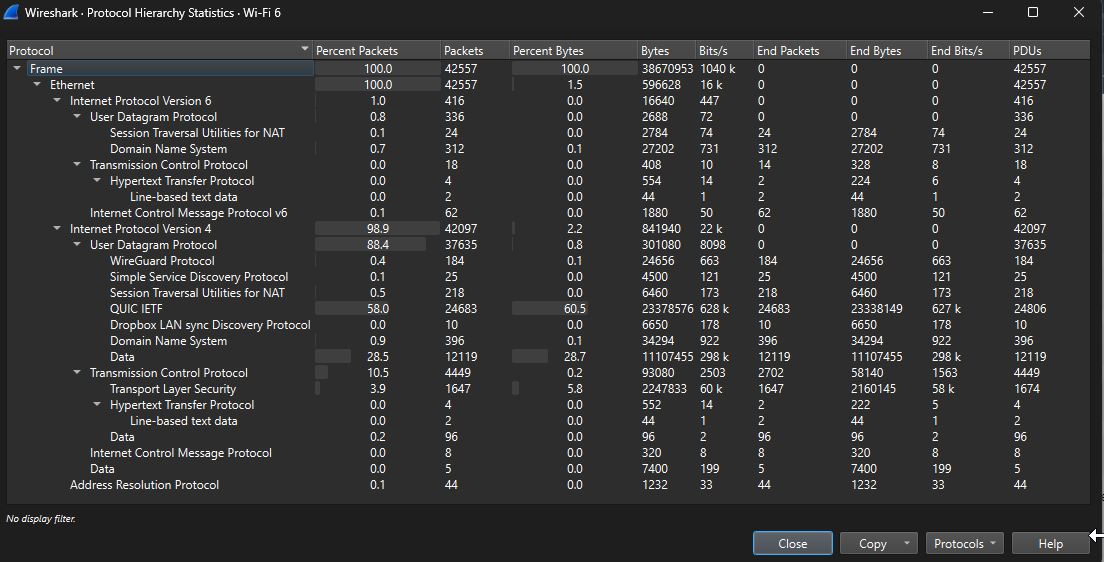Open the Protocols dropdown menu
1104x562 pixels.
click(965, 543)
